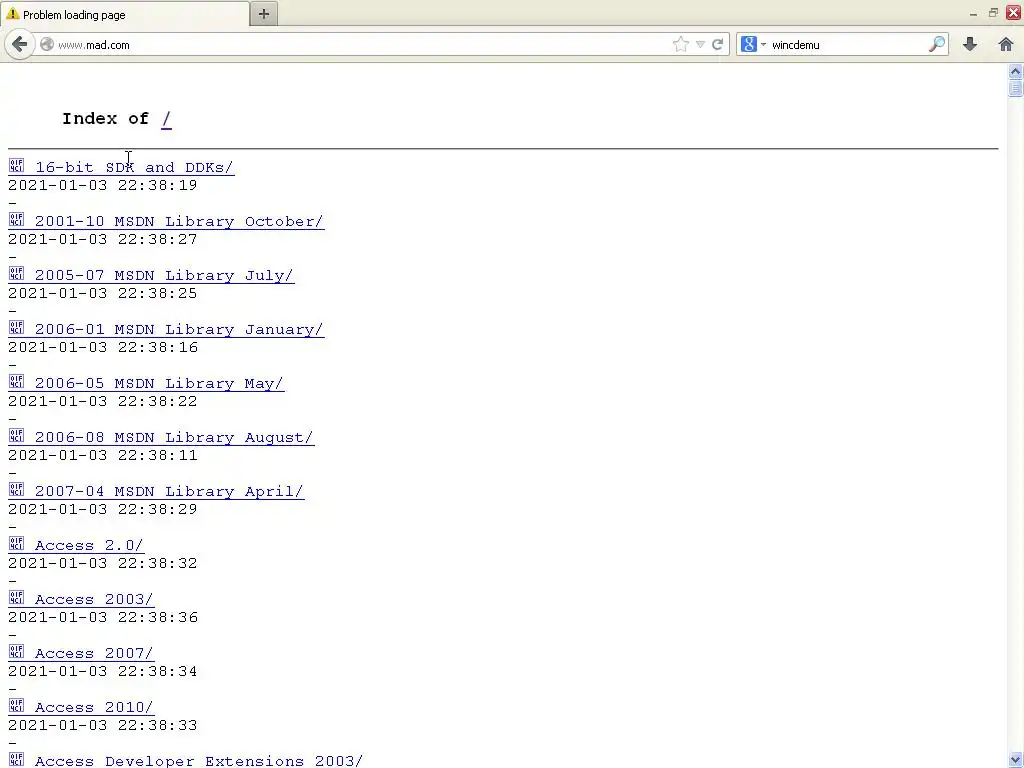Click folder icon beside 2006-08 MSDN Library August
This screenshot has width=1024, height=768.
(x=16, y=435)
